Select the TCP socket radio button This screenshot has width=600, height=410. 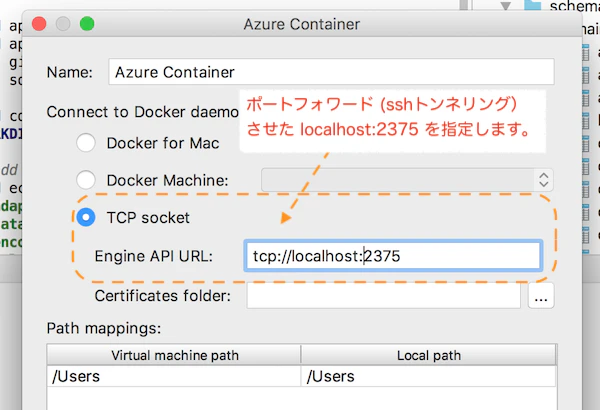tap(86, 217)
